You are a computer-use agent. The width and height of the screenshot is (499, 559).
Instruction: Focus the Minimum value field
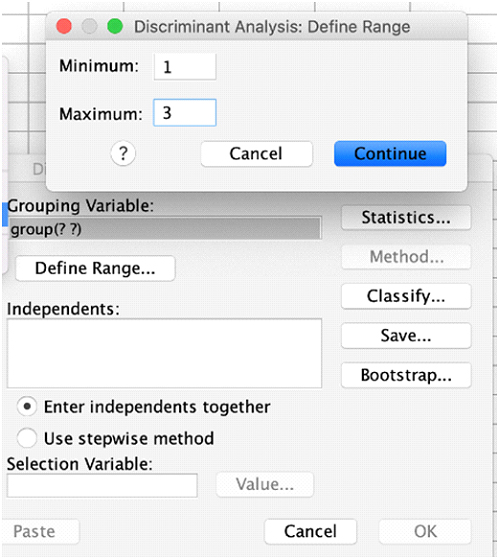[x=185, y=67]
